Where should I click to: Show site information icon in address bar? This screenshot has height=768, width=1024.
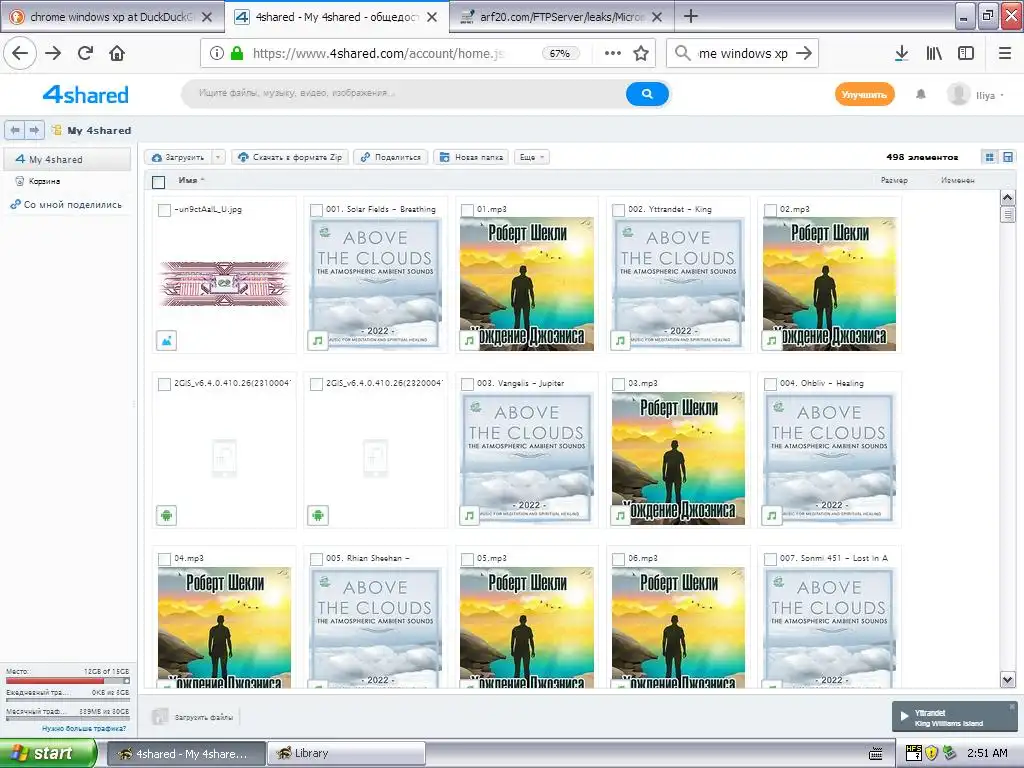217,54
